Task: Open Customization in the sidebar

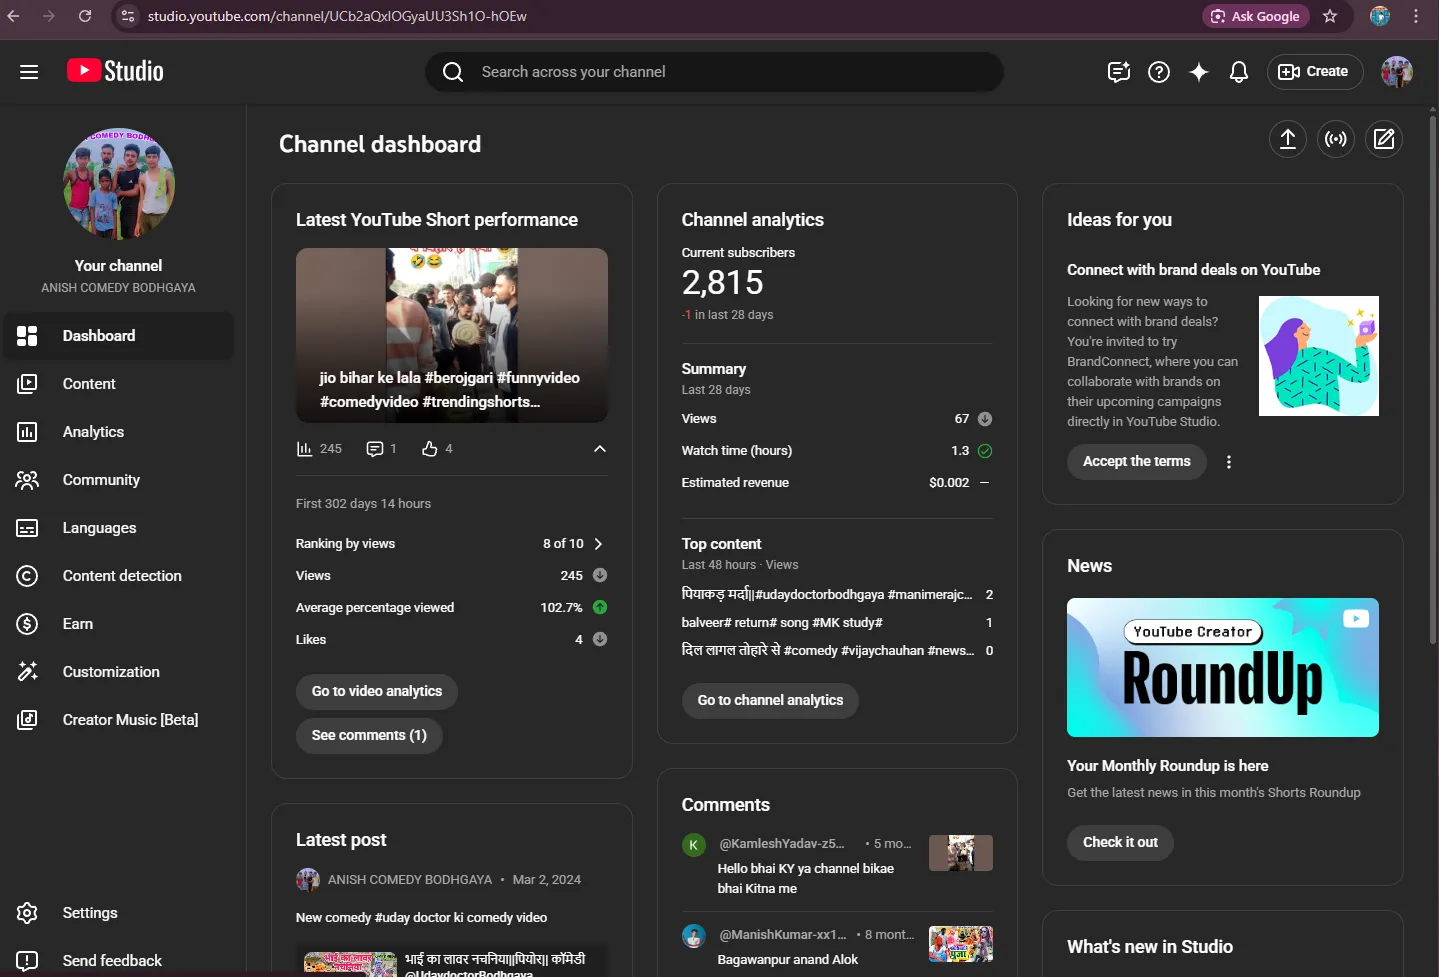Action: tap(119, 672)
